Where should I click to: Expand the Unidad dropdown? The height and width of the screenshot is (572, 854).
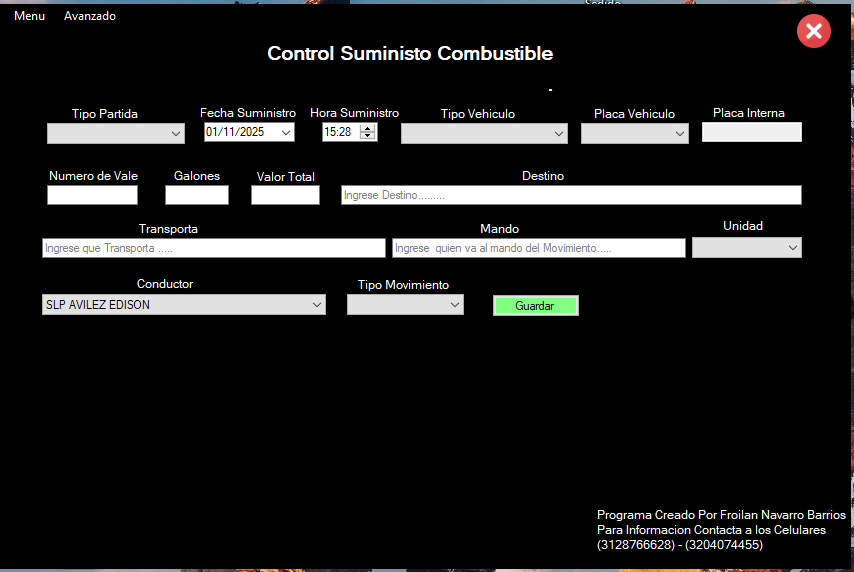point(793,247)
